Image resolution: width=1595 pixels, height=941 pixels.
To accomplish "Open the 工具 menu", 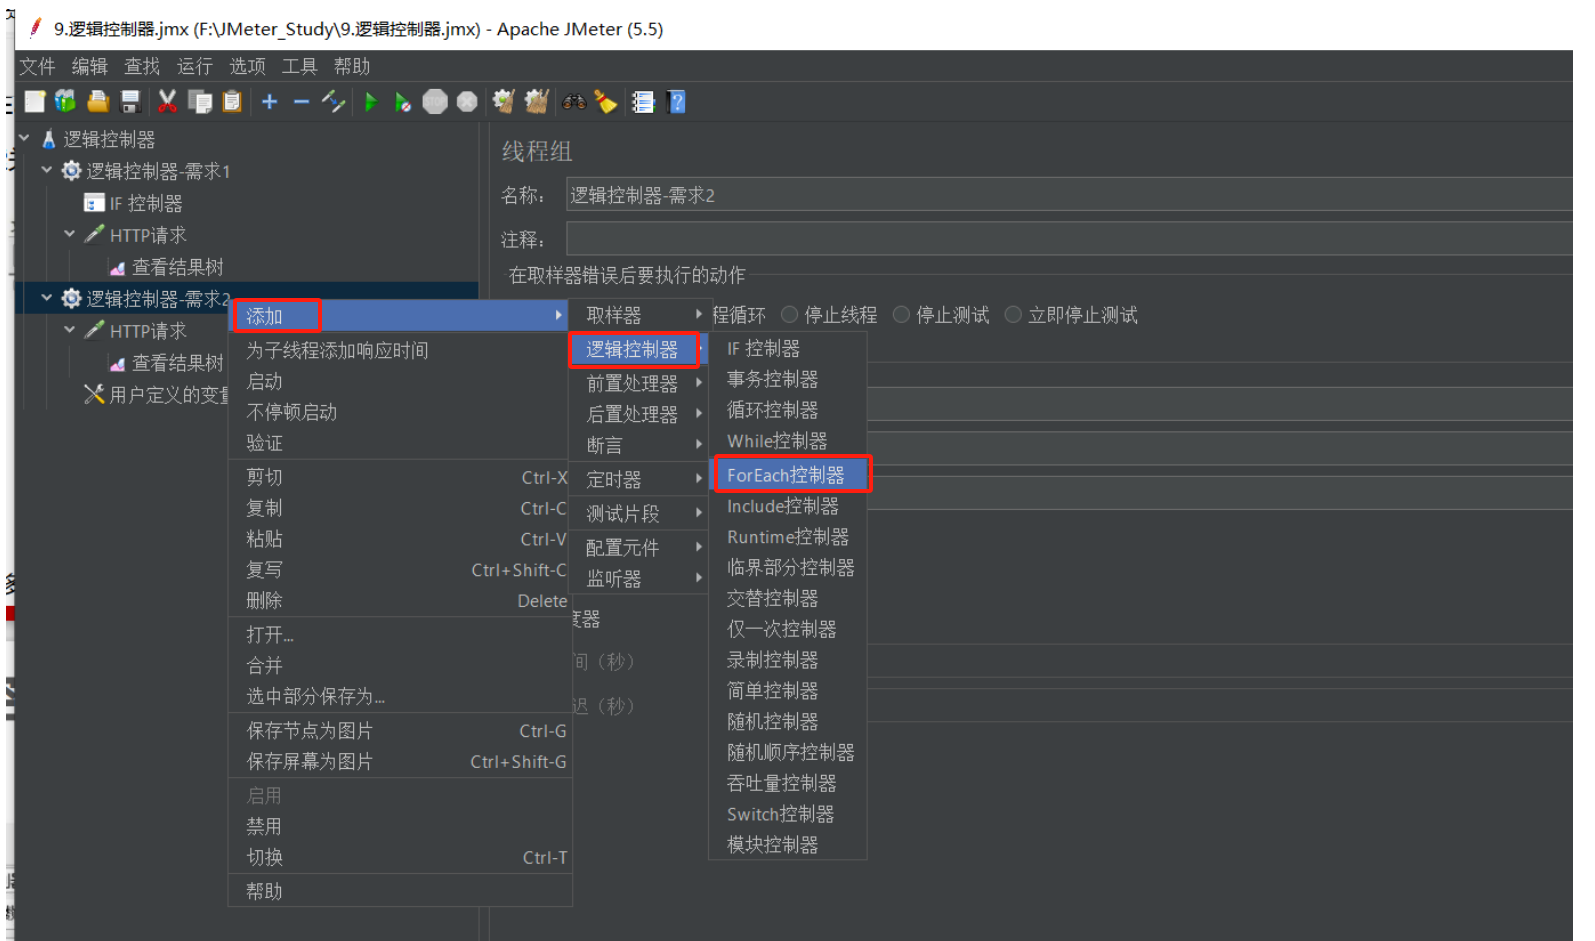I will [x=300, y=66].
